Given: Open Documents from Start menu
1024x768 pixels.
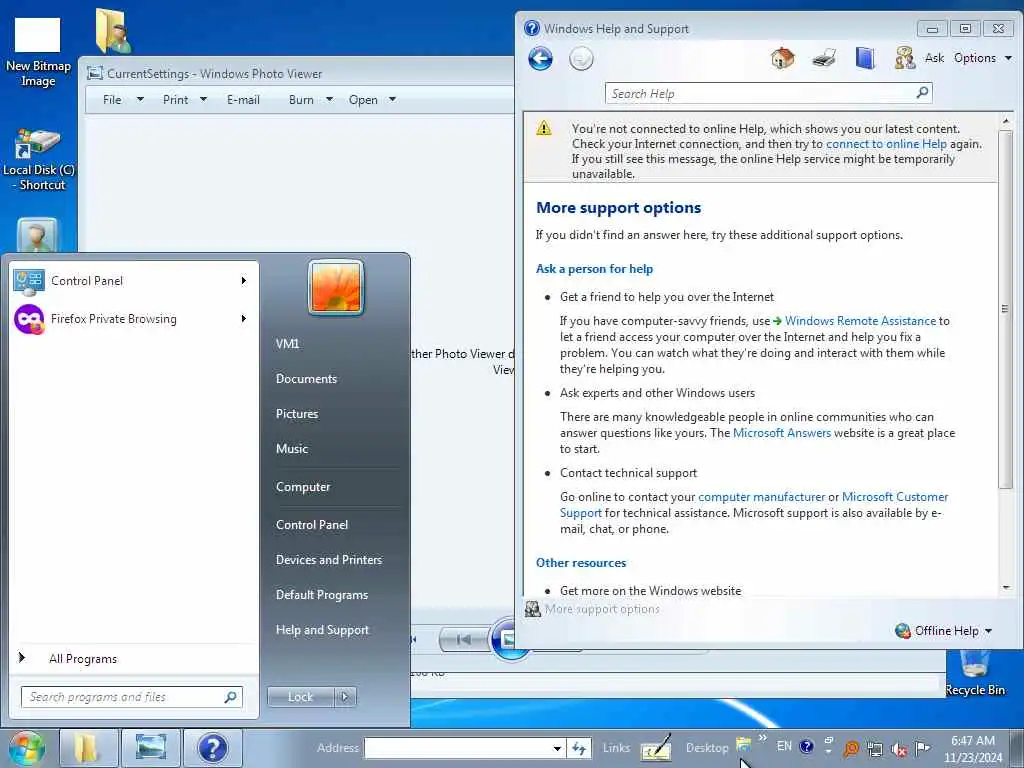Looking at the screenshot, I should pyautogui.click(x=306, y=379).
